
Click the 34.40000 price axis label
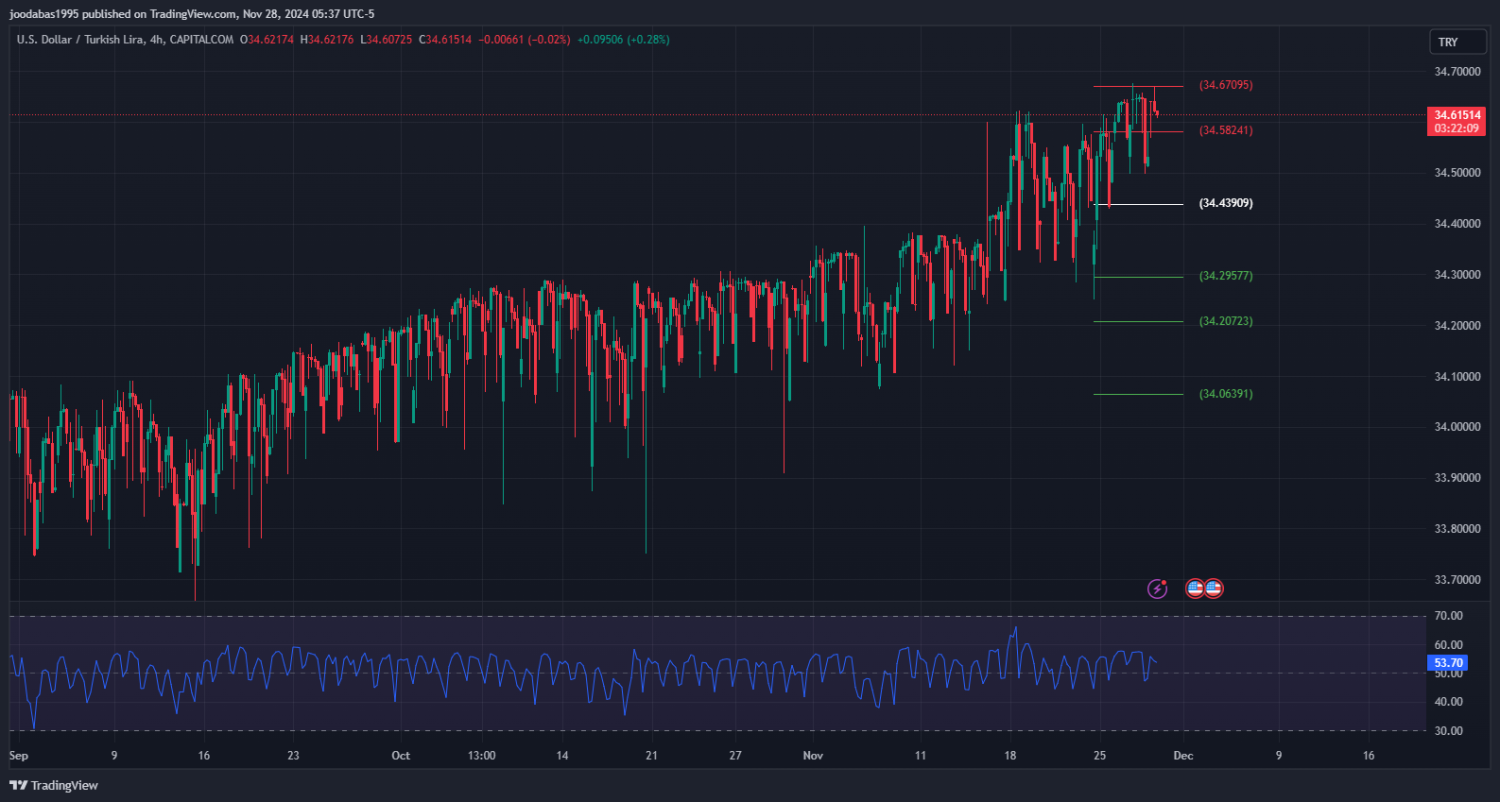[x=1457, y=224]
